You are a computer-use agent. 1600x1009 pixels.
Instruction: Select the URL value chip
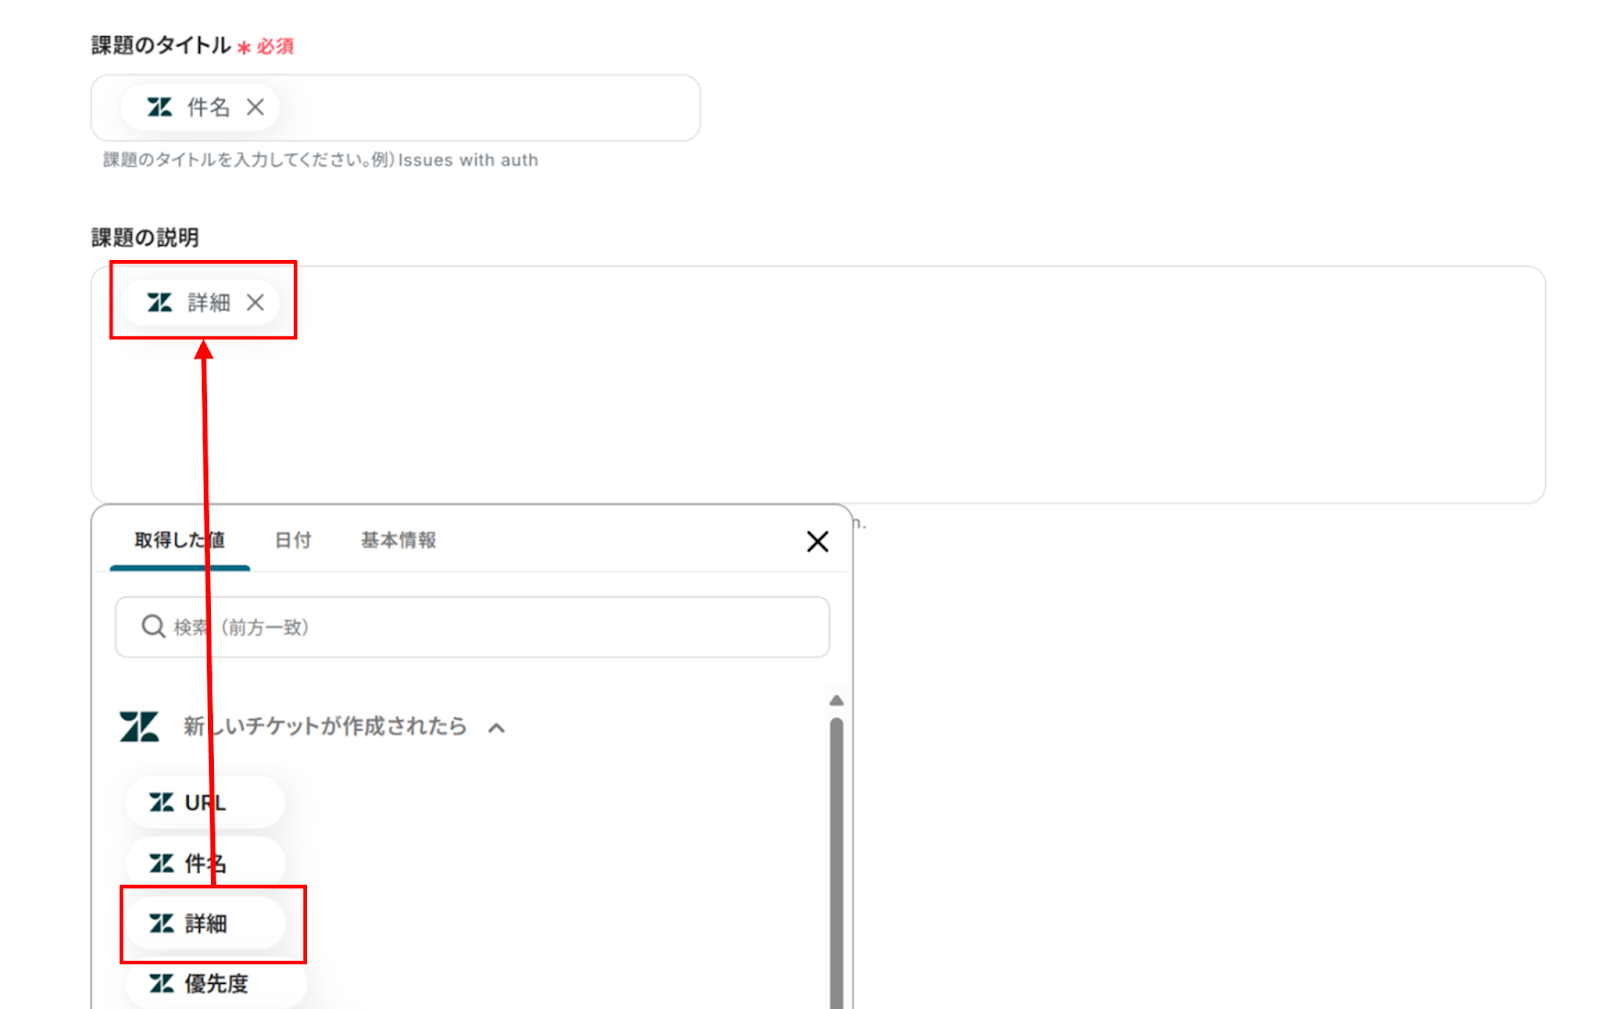click(x=205, y=803)
